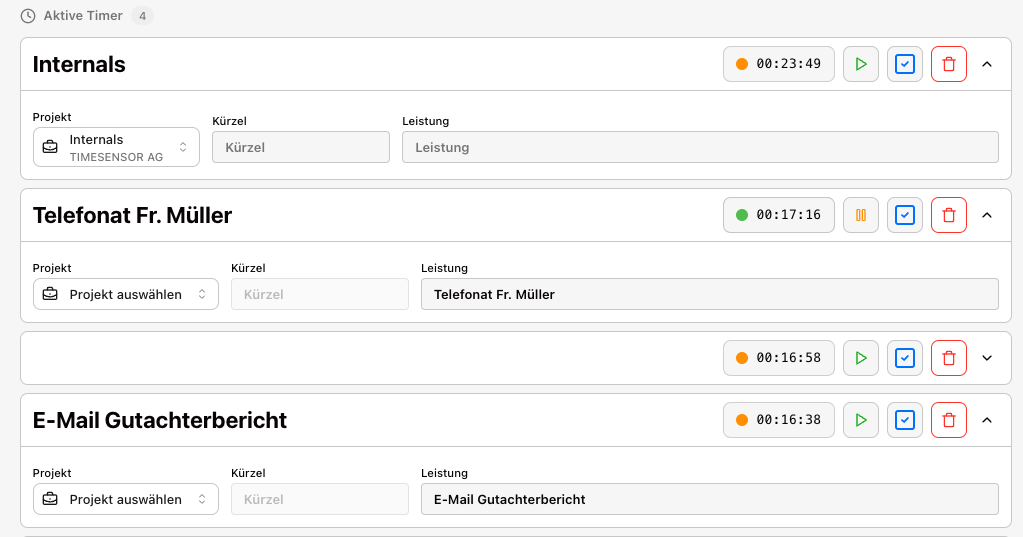Start the Internals timer with play icon
Screen dimensions: 1023x537
click(x=860, y=64)
